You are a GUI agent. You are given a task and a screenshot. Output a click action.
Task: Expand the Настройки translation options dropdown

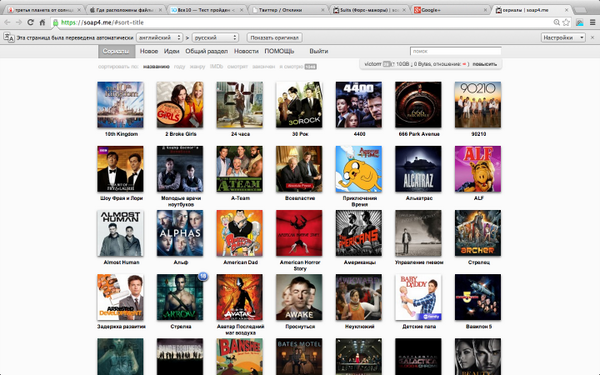(x=563, y=38)
